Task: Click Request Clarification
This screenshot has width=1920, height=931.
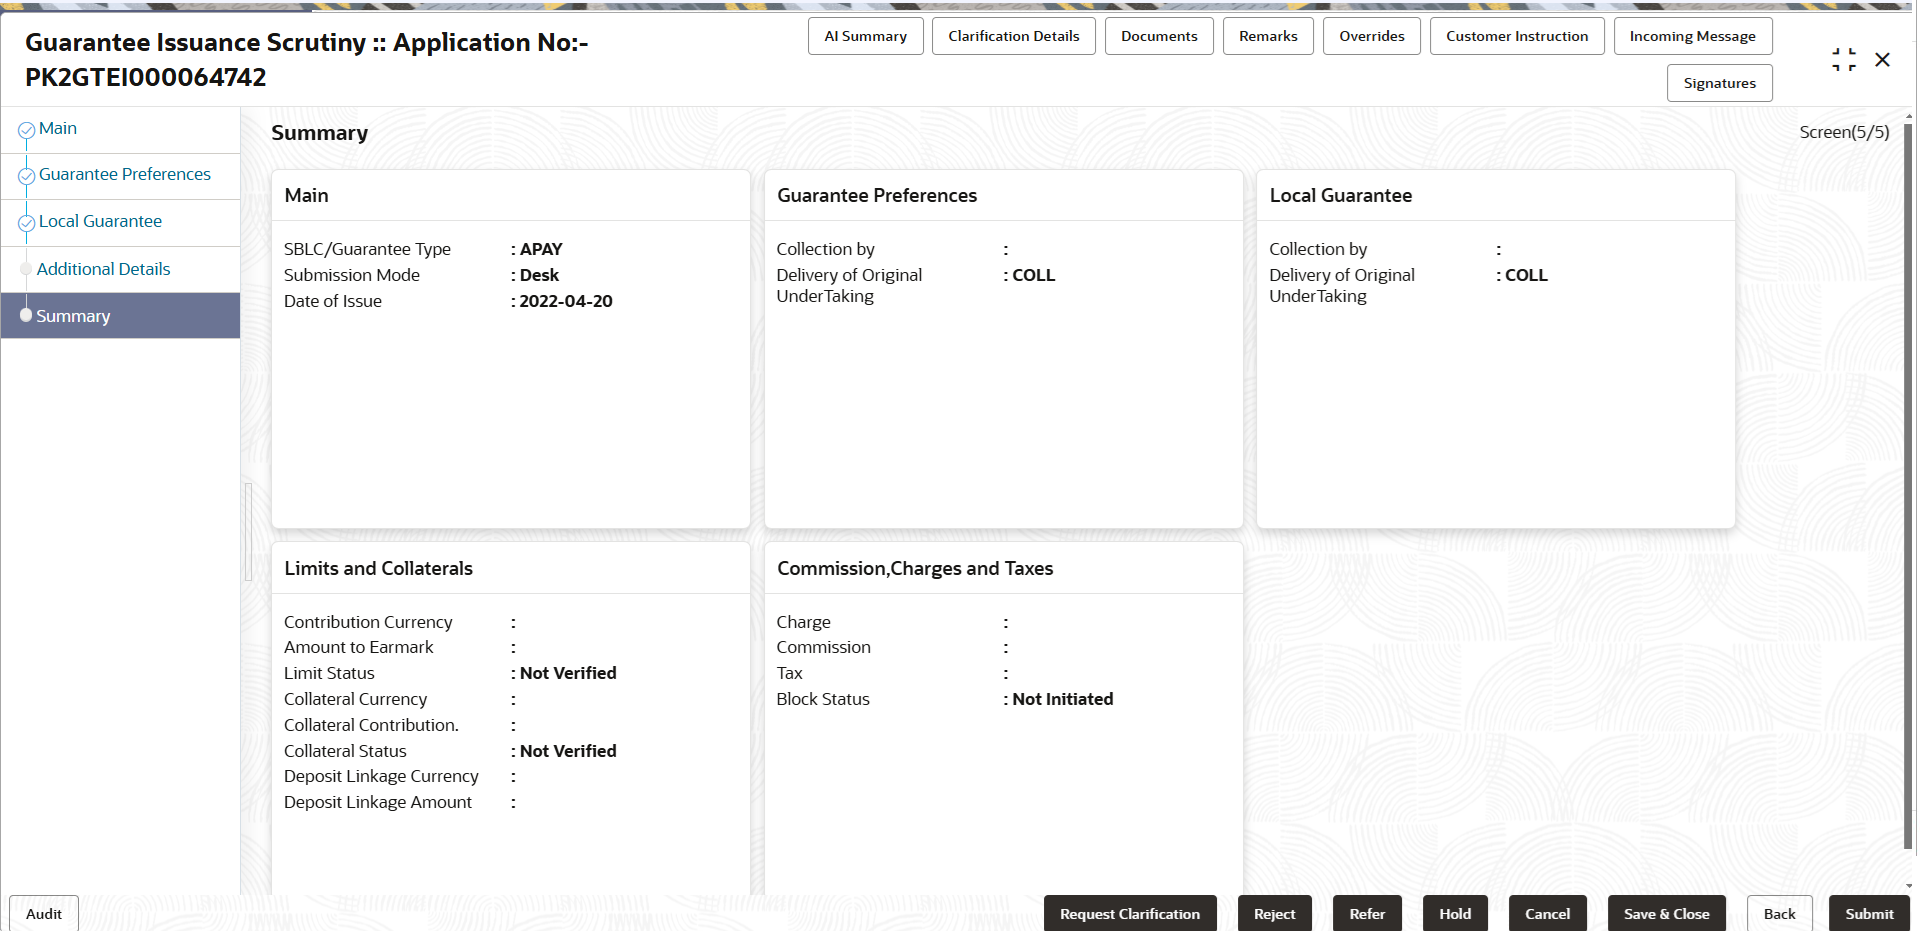Action: click(x=1130, y=913)
